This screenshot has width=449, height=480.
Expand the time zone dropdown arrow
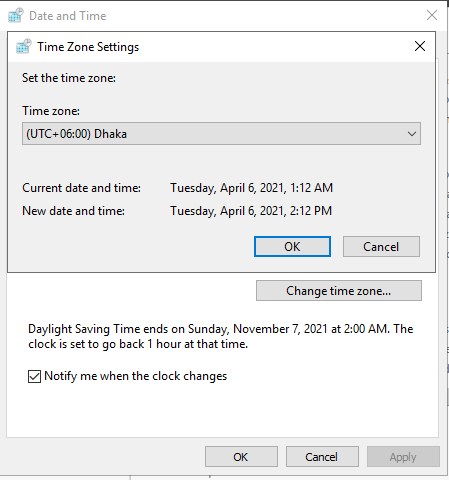coord(412,134)
